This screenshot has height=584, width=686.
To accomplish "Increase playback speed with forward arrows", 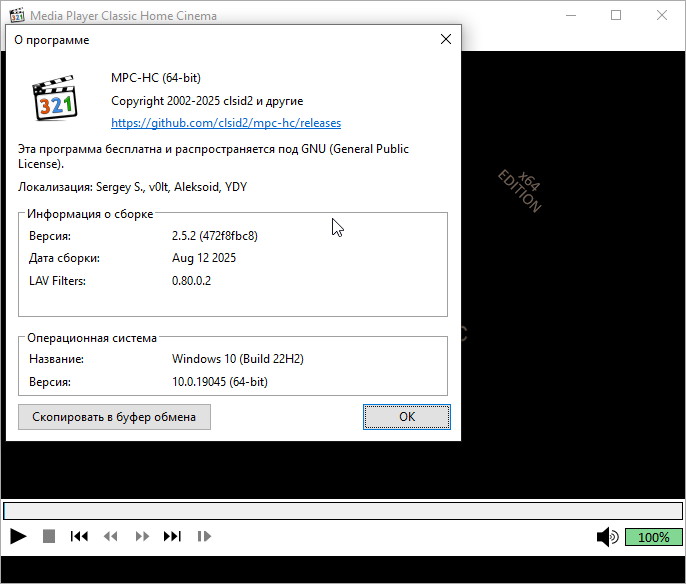I will (142, 536).
